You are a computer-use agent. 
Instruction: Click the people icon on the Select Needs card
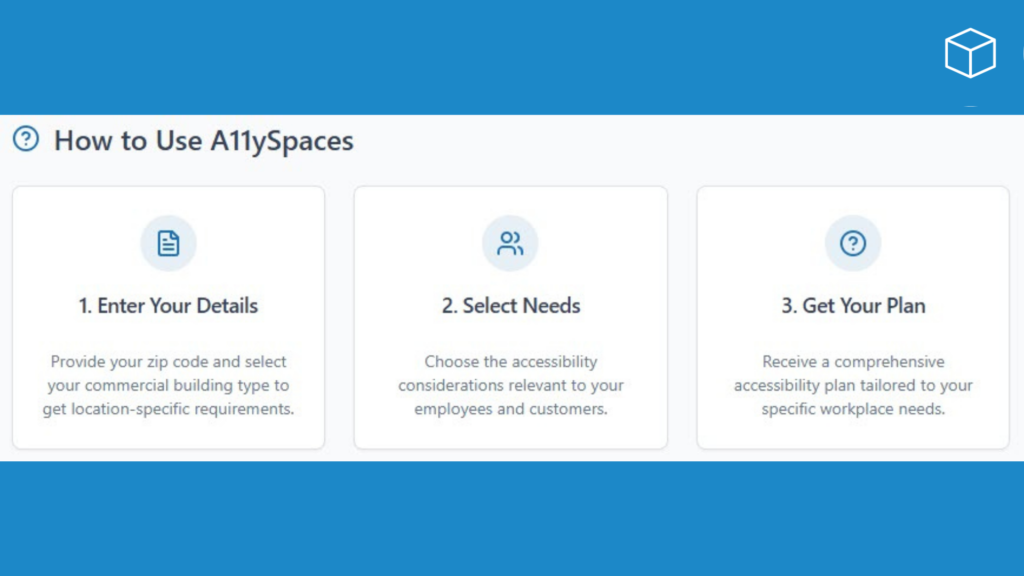[510, 242]
